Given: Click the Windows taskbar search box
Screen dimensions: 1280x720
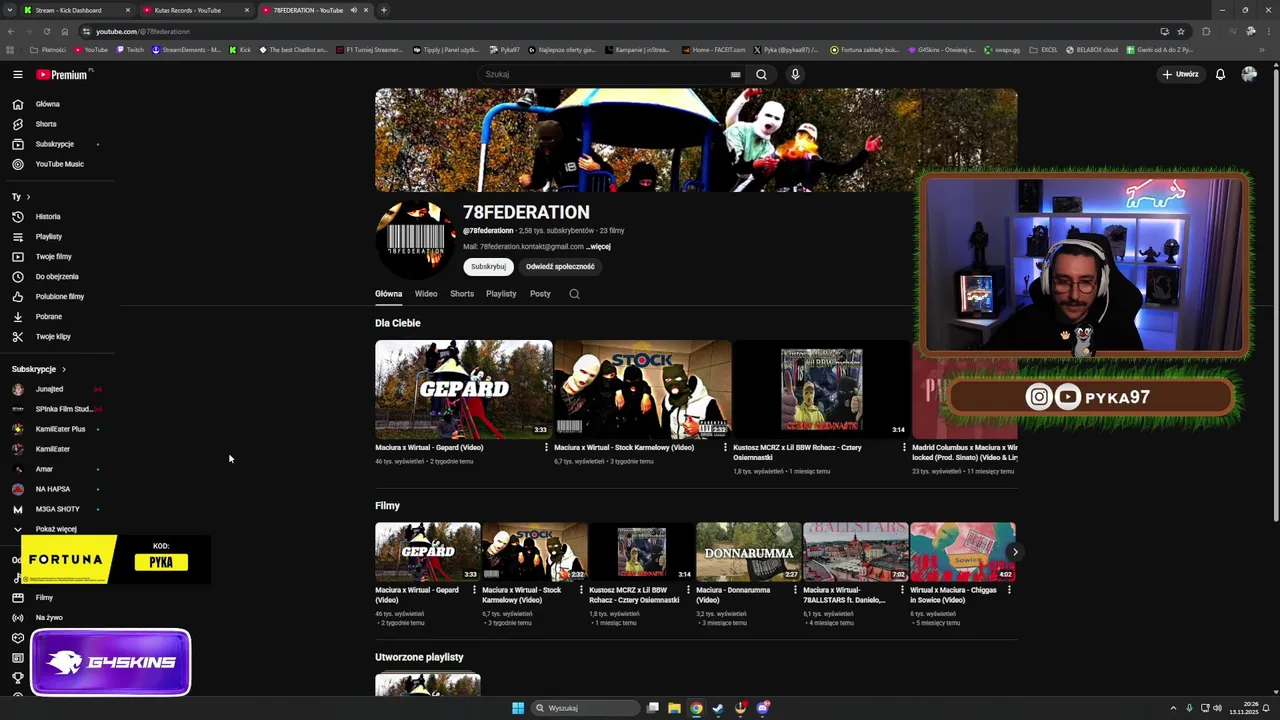Looking at the screenshot, I should tap(584, 708).
